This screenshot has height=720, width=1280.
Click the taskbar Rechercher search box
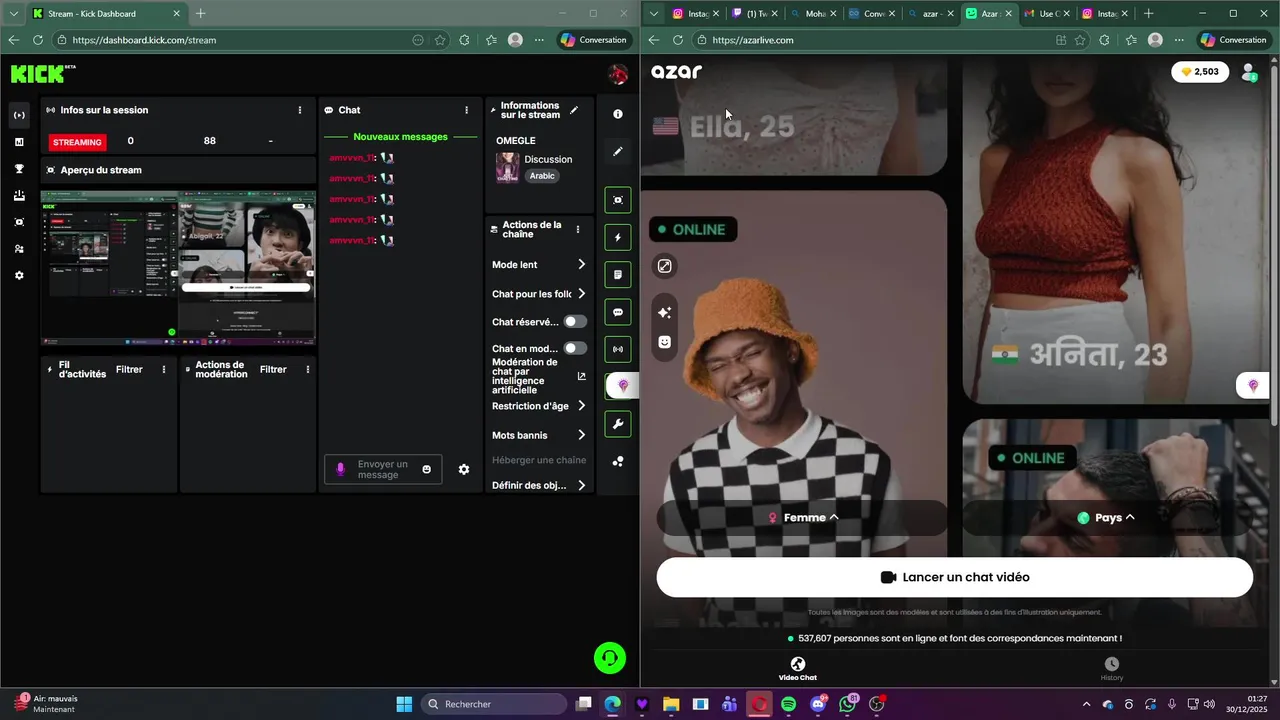click(x=494, y=704)
